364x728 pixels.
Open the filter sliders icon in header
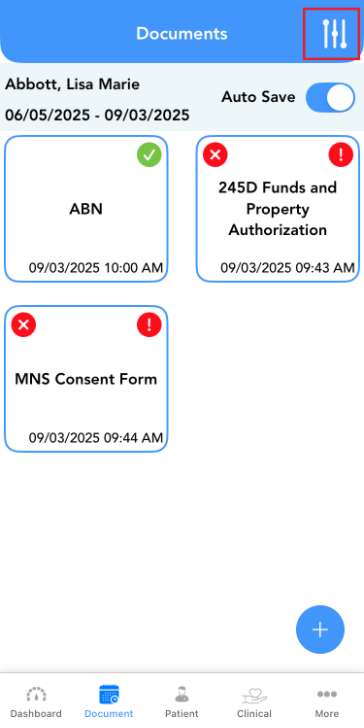click(334, 34)
